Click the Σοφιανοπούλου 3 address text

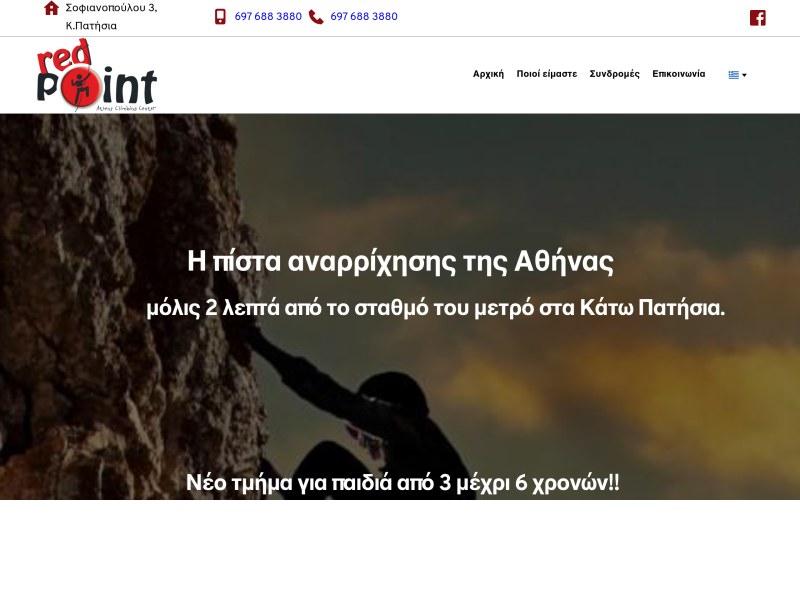coord(111,8)
